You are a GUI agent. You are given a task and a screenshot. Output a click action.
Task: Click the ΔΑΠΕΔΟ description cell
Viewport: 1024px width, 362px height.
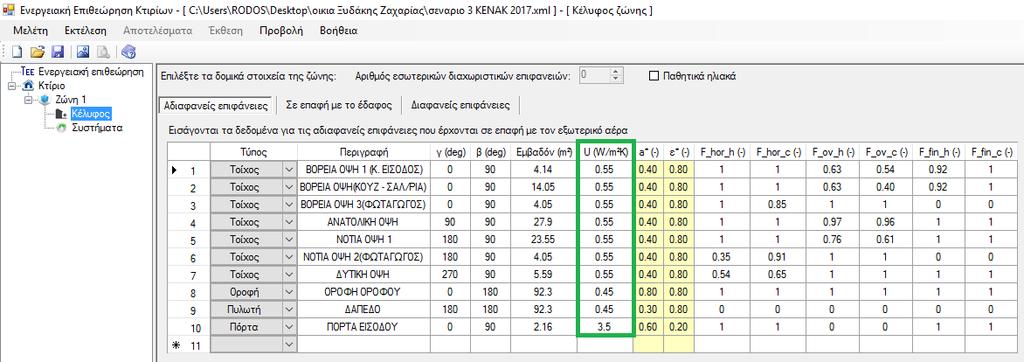pos(364,309)
